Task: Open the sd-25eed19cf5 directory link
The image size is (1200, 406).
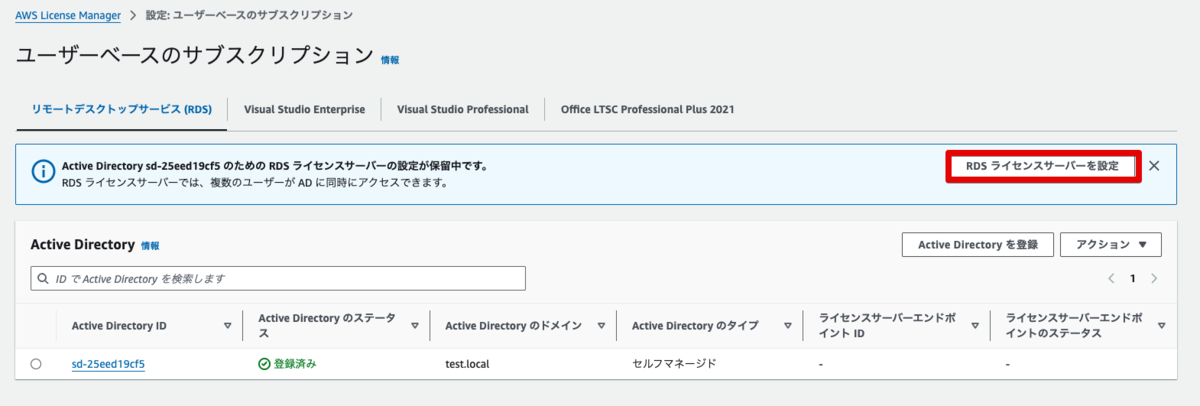Action: [x=108, y=364]
